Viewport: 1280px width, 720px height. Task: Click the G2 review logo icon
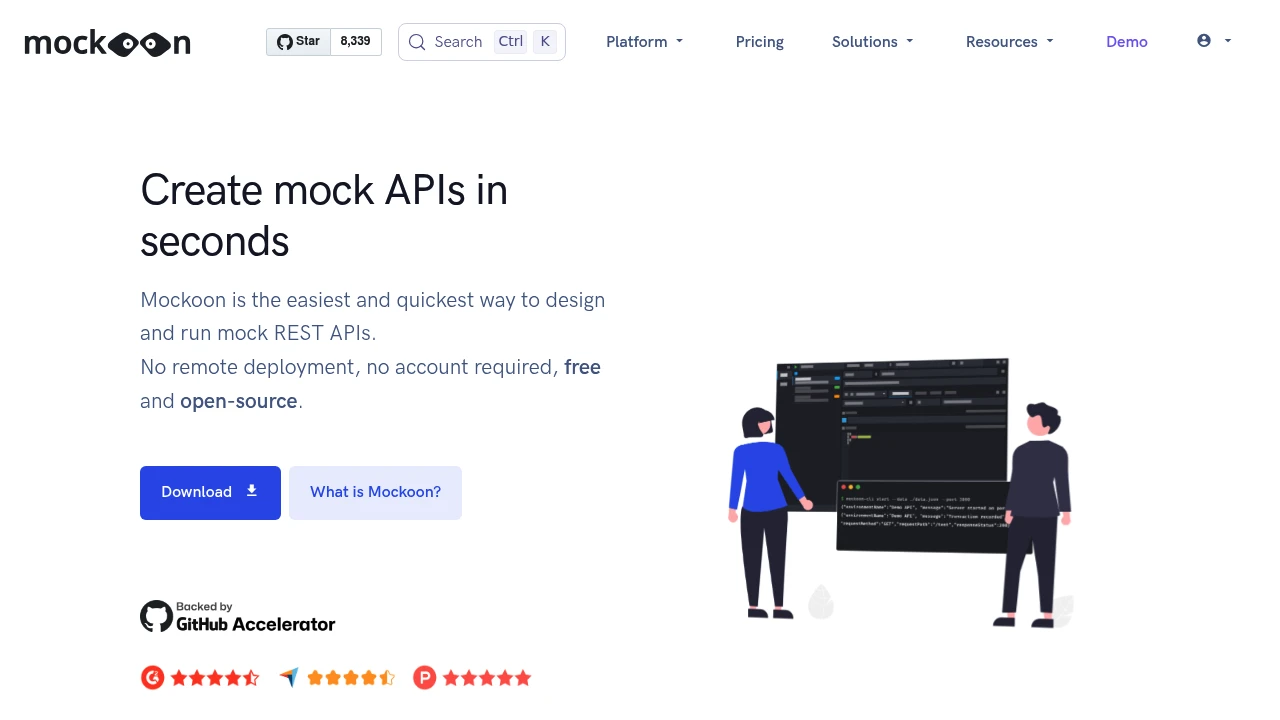[x=152, y=678]
